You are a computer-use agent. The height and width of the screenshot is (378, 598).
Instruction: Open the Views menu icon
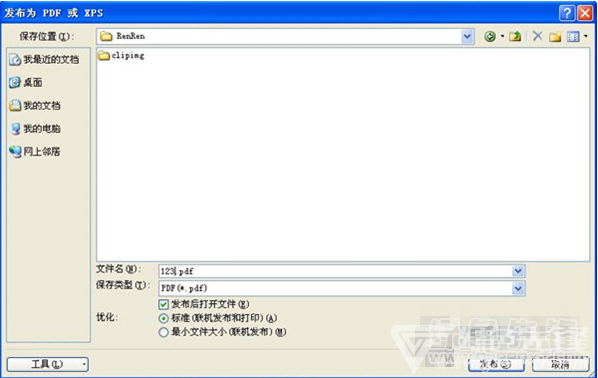573,37
